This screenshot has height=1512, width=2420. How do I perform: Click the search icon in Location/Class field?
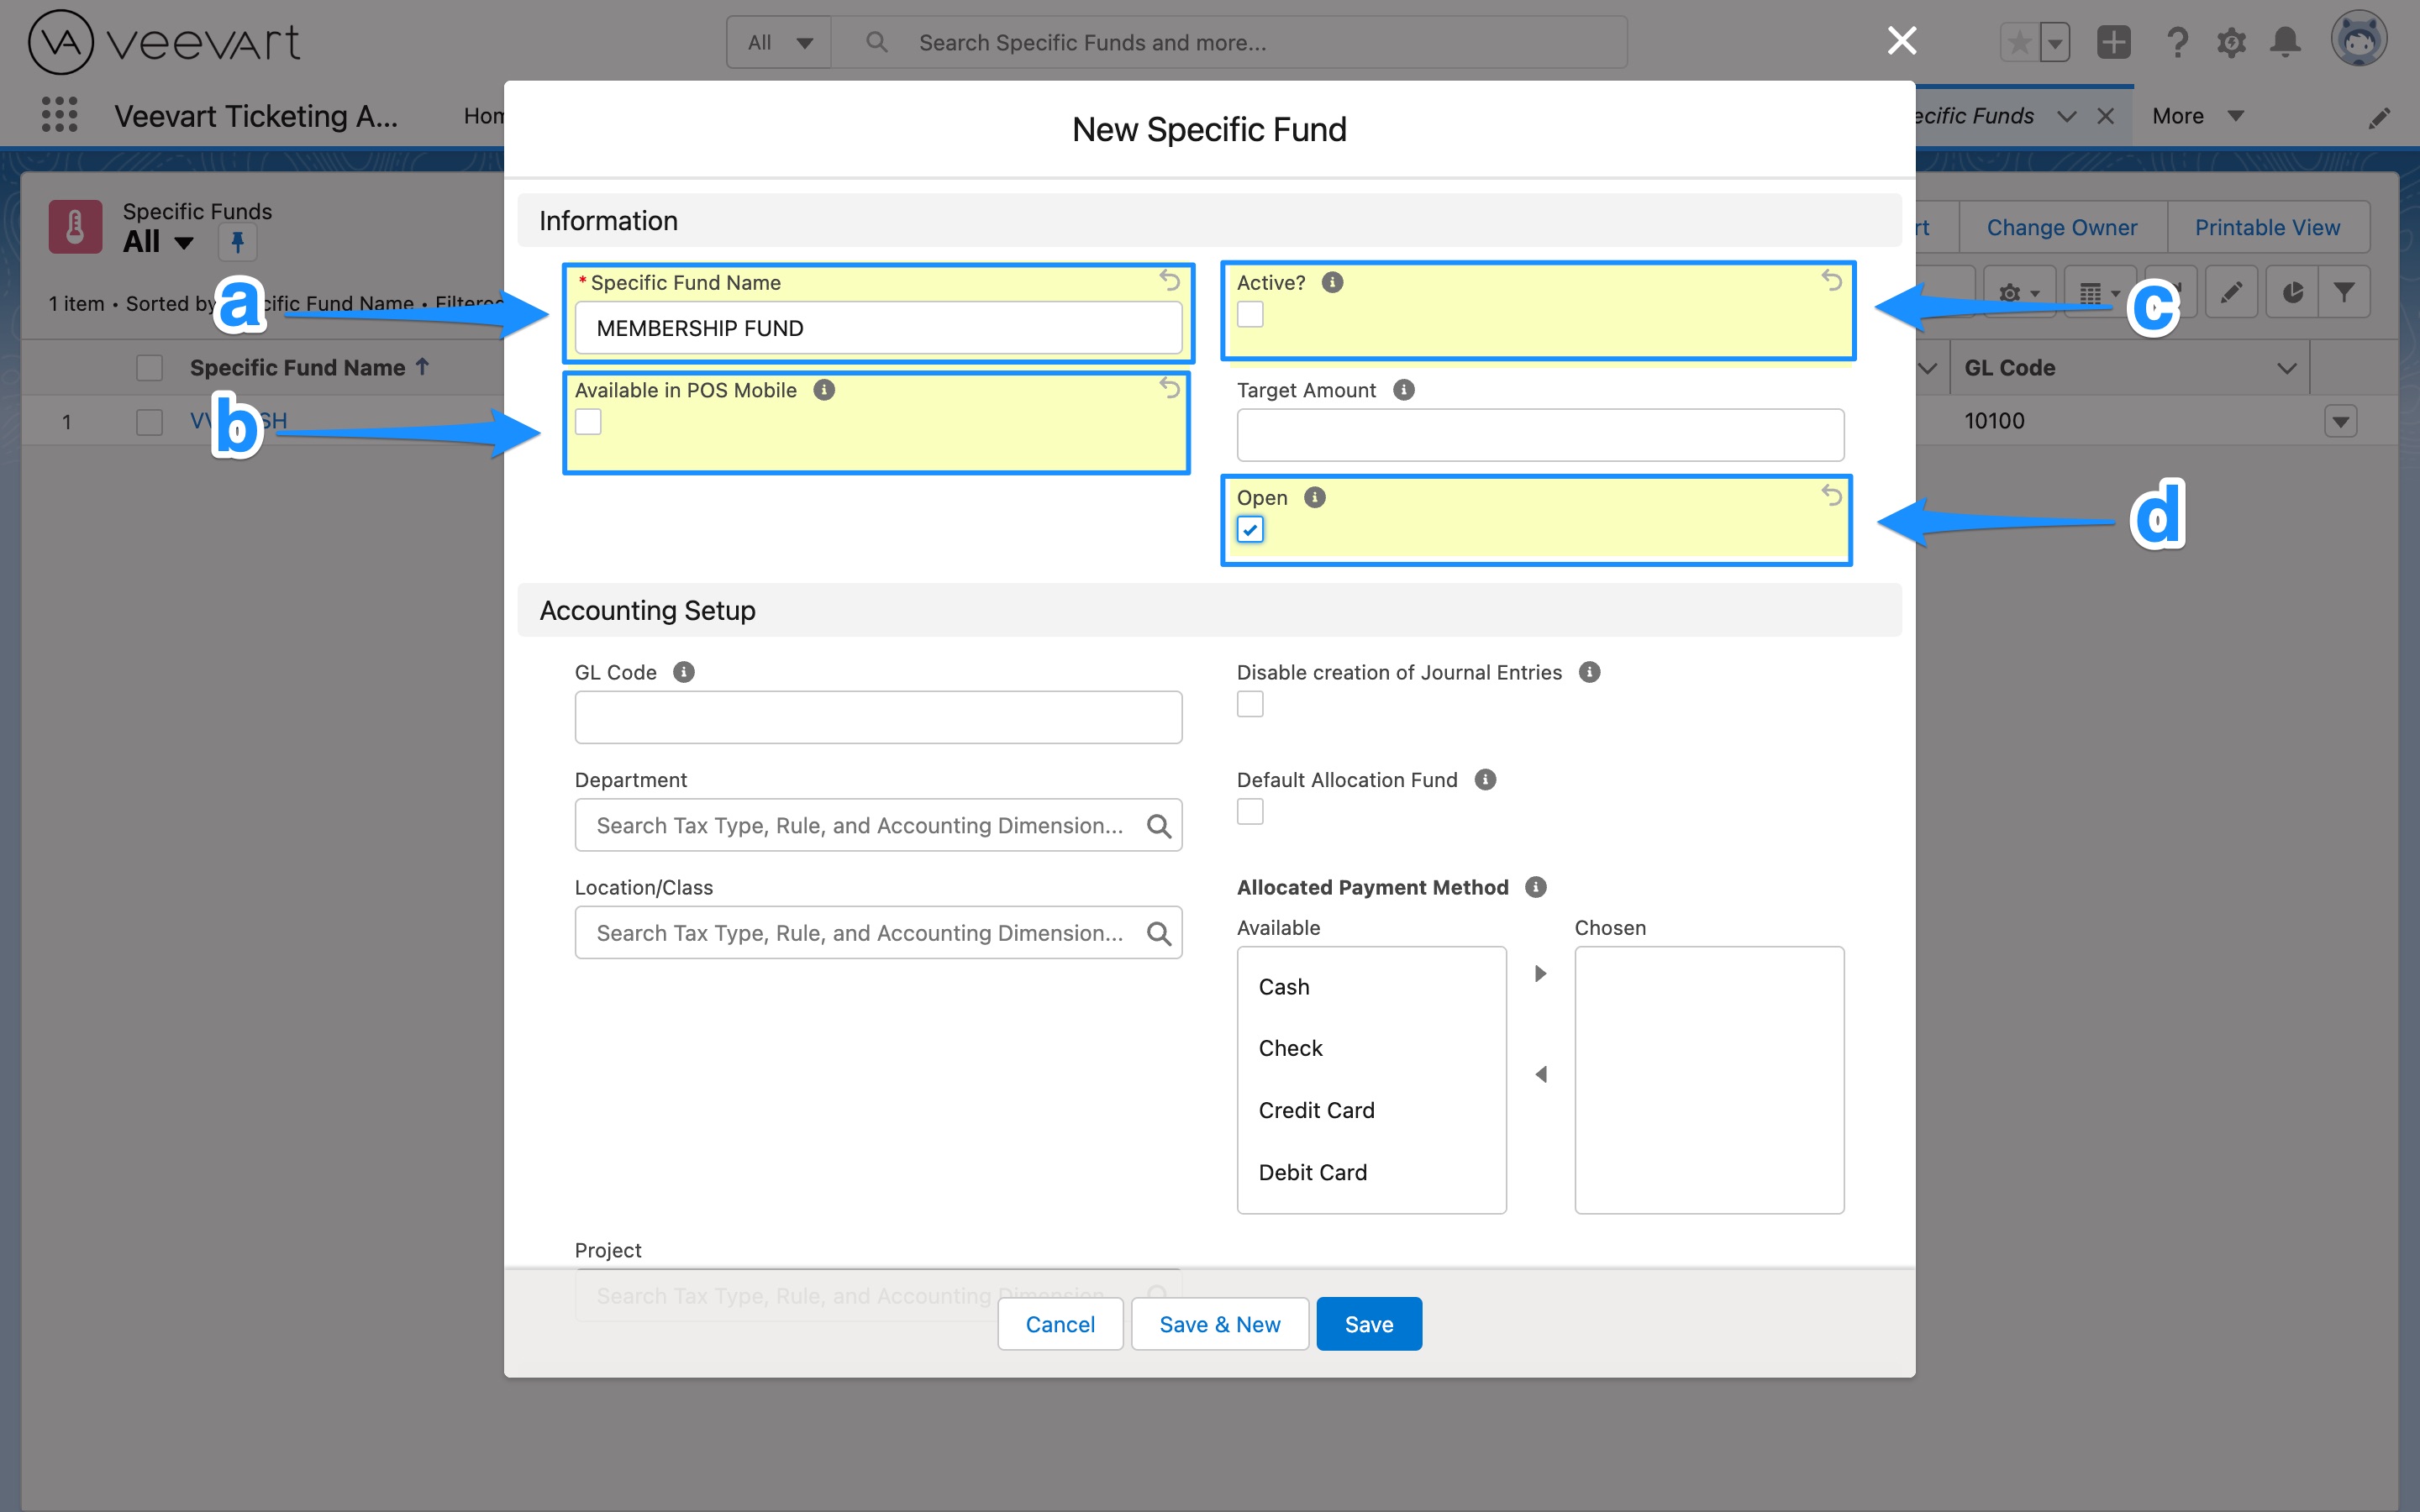pos(1160,932)
